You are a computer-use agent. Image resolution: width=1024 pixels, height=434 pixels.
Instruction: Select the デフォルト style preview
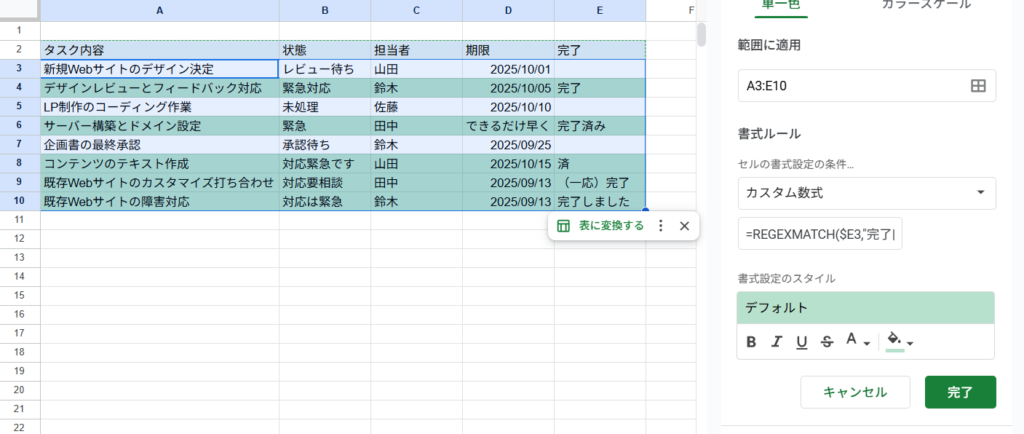(866, 308)
